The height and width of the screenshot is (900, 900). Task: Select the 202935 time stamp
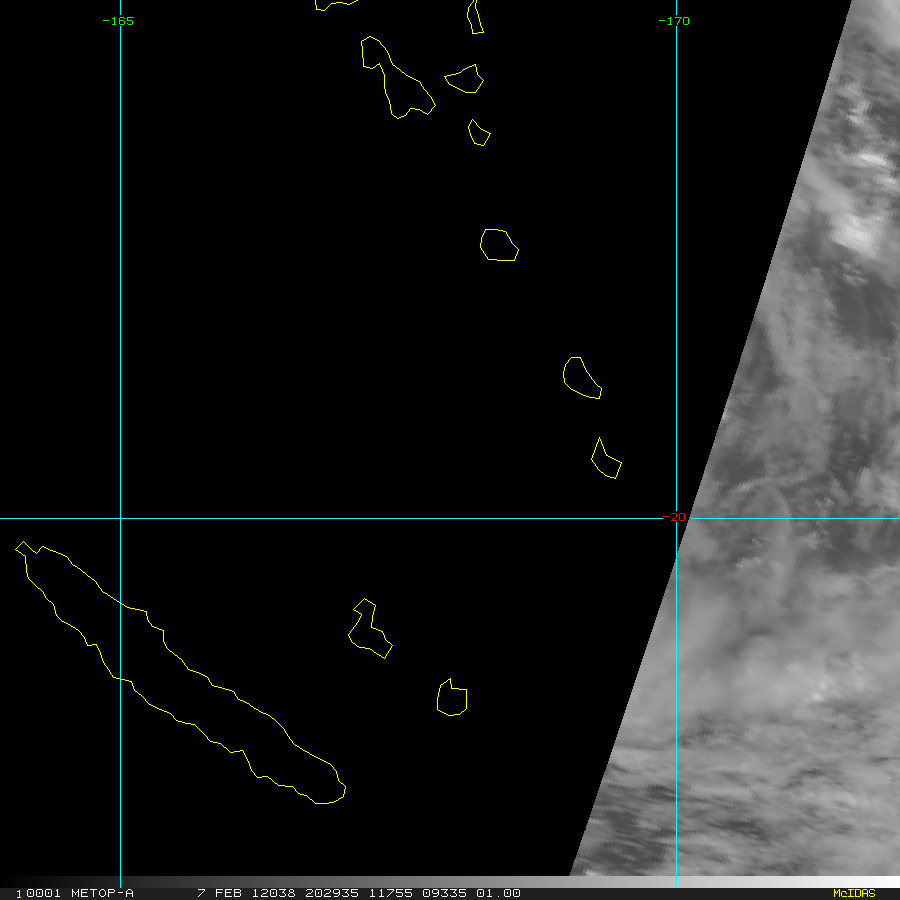(332, 893)
